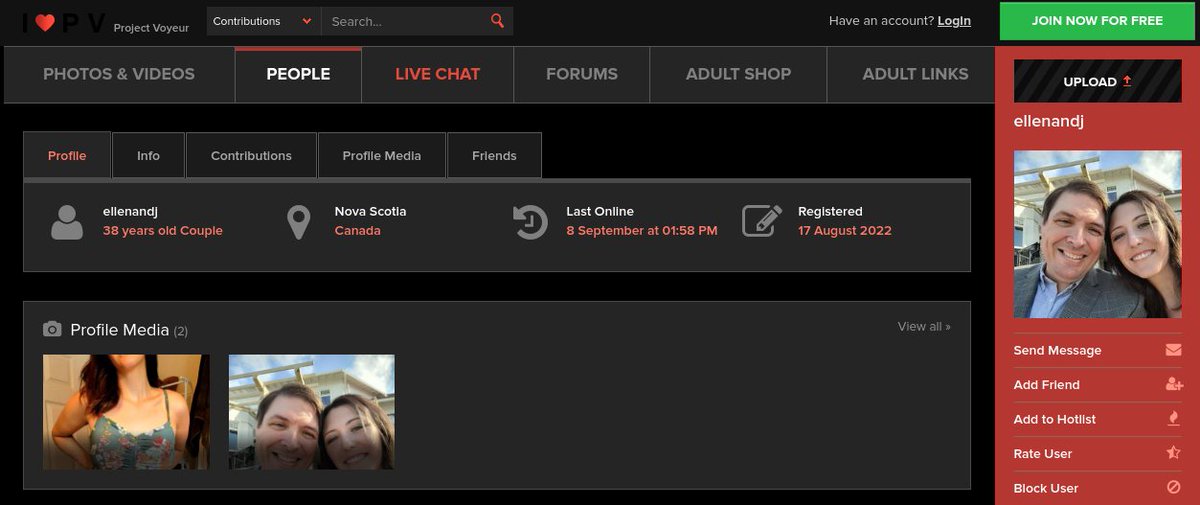Click the 'Nova Scotia' text

370,211
